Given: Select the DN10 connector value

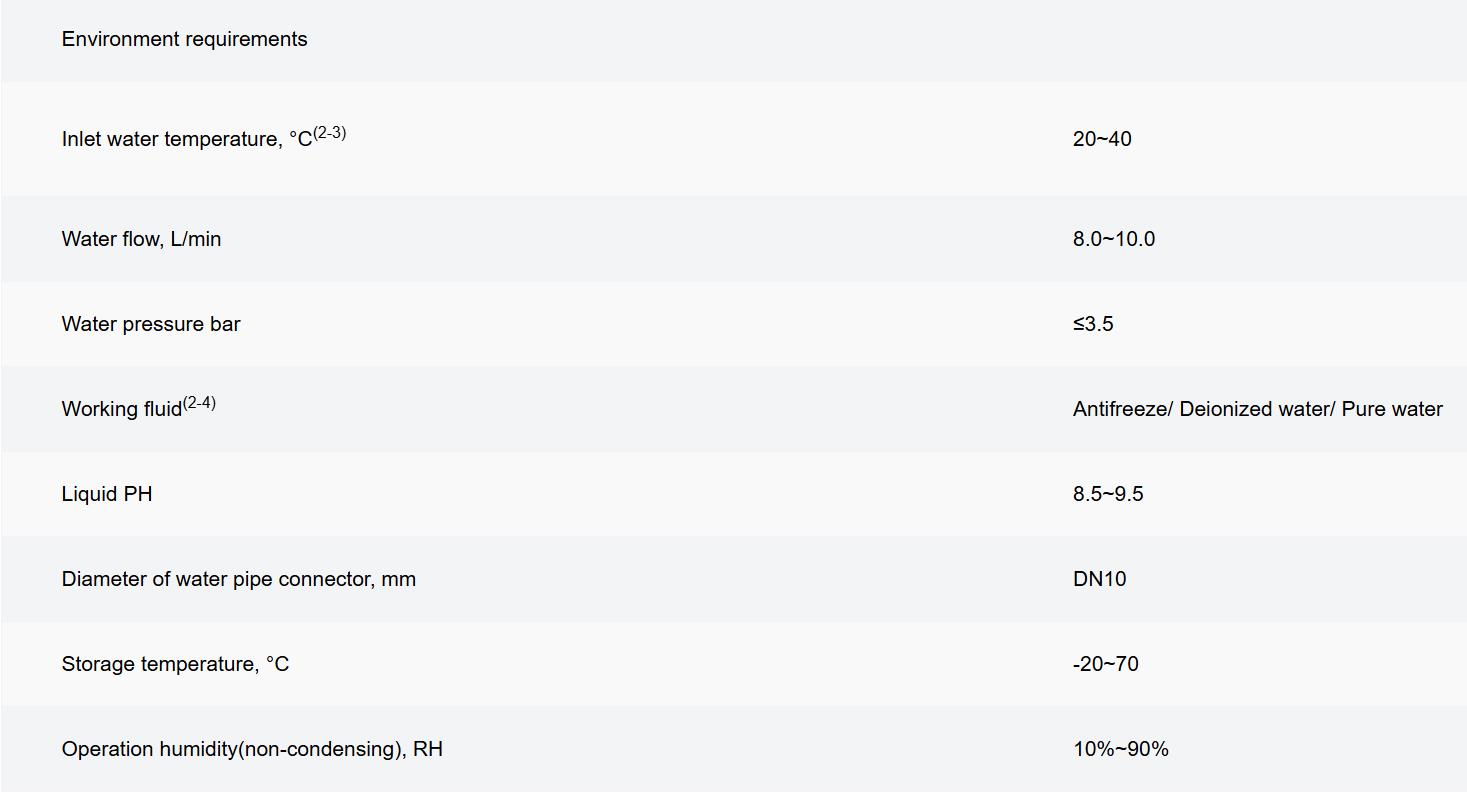Looking at the screenshot, I should [1099, 579].
